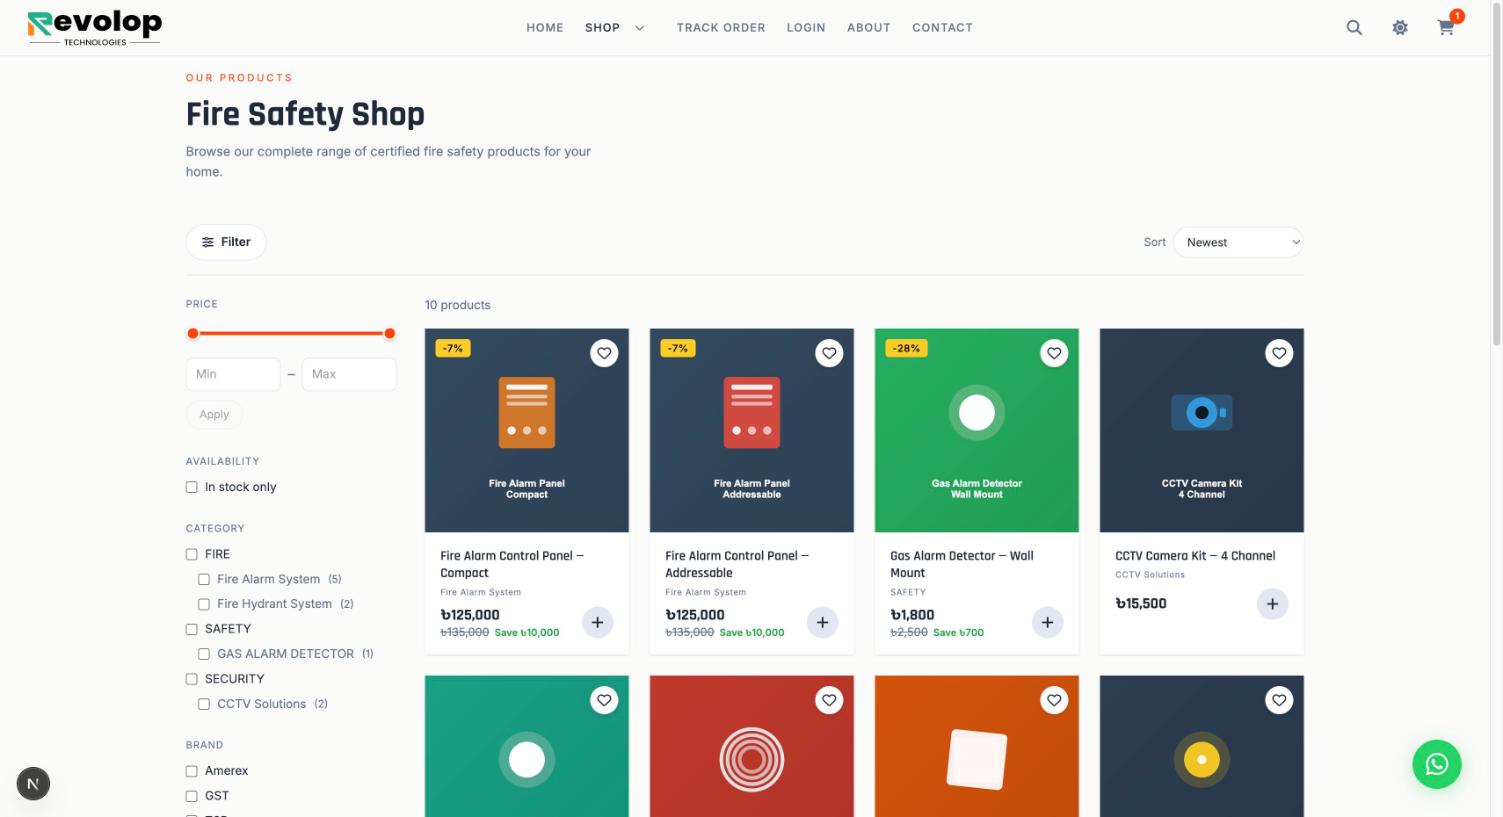1503x817 pixels.
Task: Toggle the Filter panel button
Action: click(x=226, y=242)
